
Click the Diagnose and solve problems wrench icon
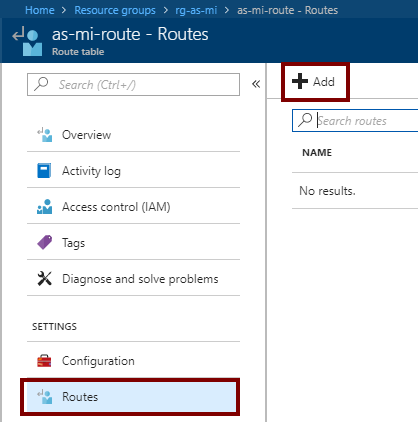click(45, 278)
